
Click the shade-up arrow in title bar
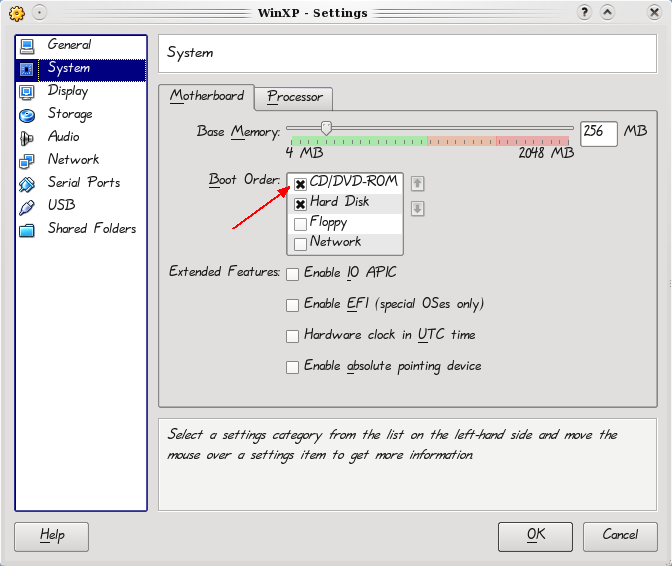click(607, 13)
